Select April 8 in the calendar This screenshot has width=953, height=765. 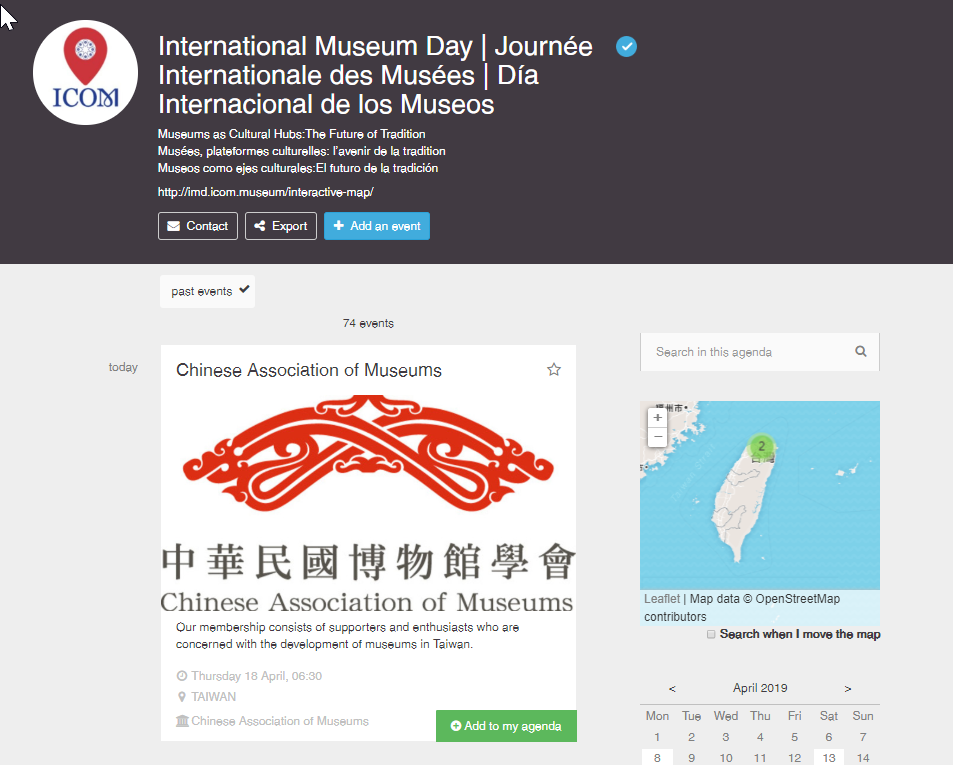657,758
